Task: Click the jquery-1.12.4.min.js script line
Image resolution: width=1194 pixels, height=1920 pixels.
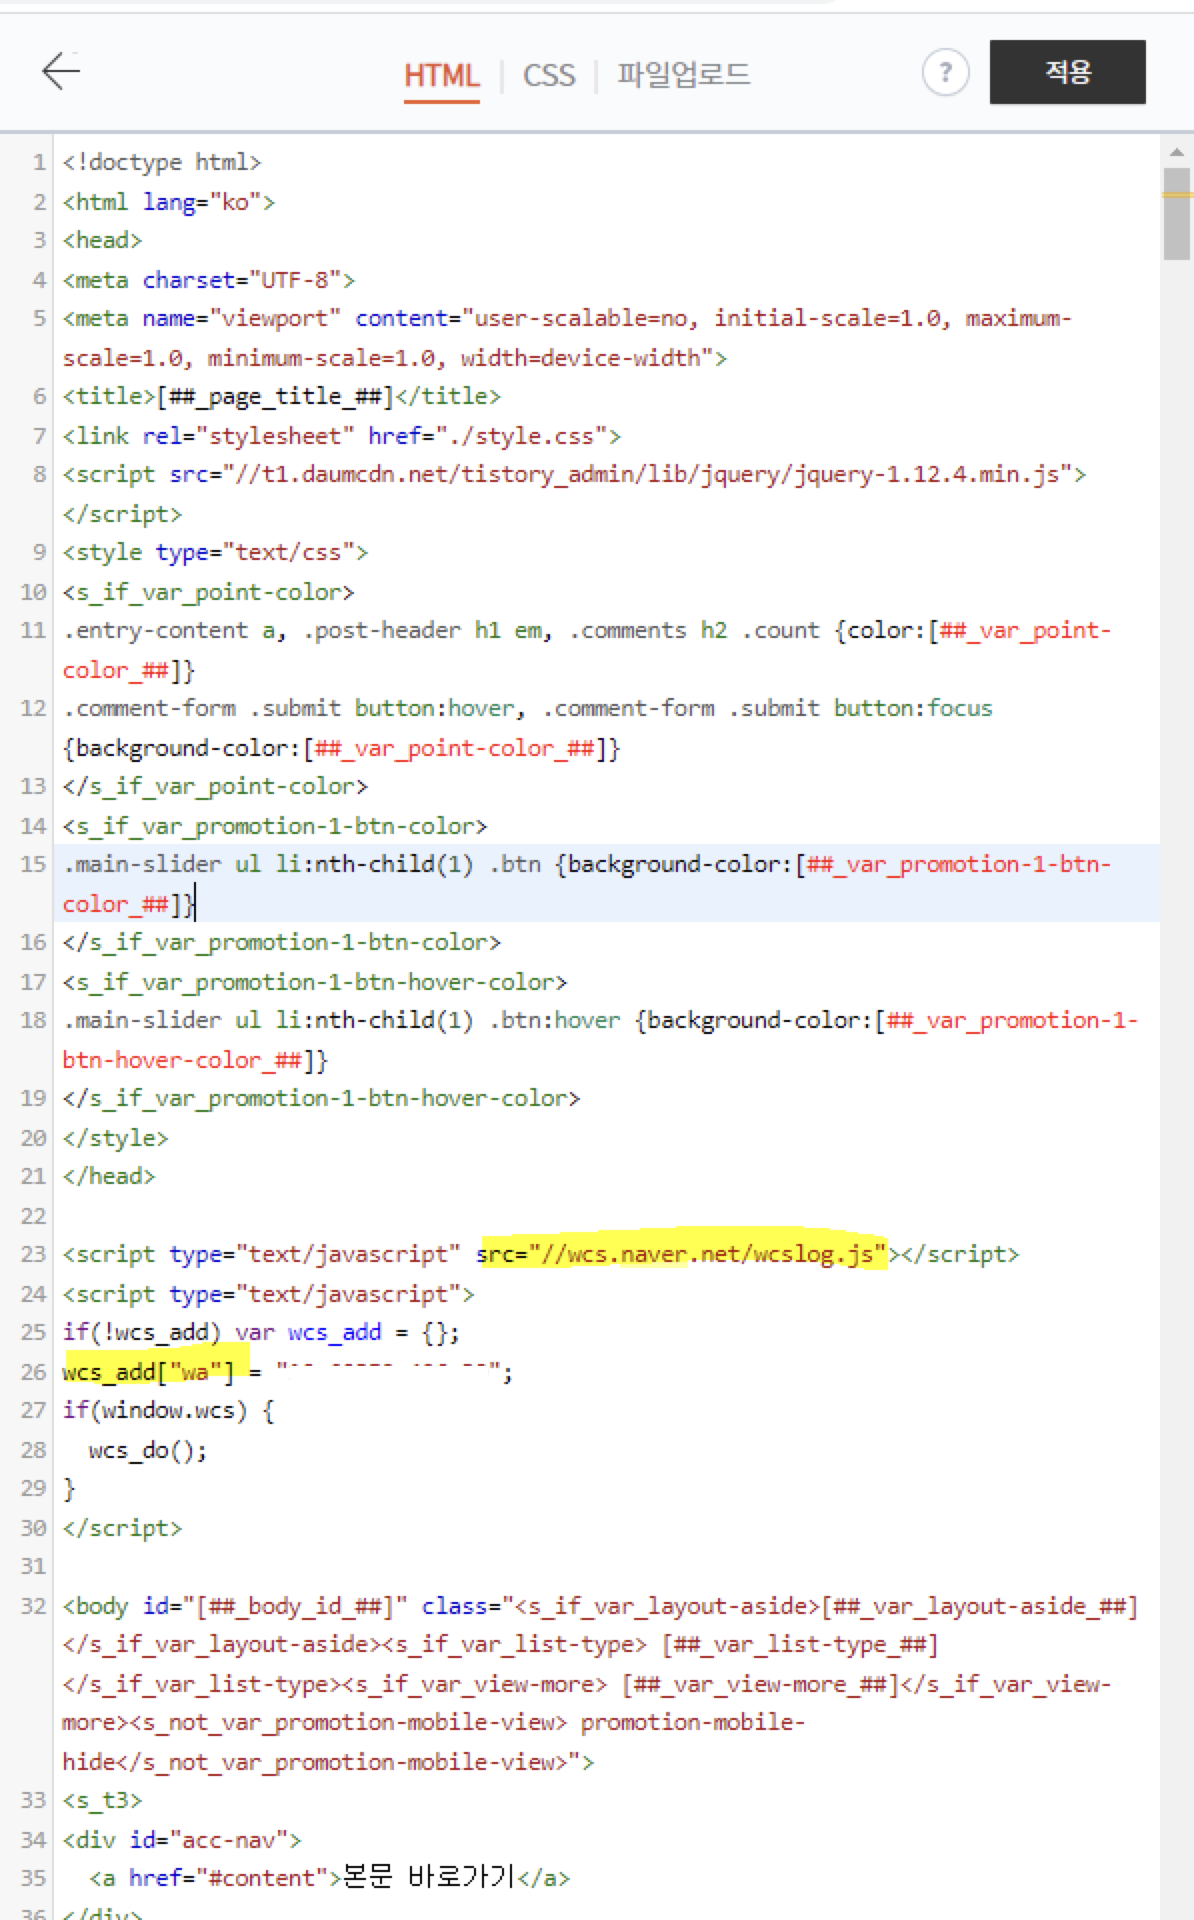Action: click(574, 494)
